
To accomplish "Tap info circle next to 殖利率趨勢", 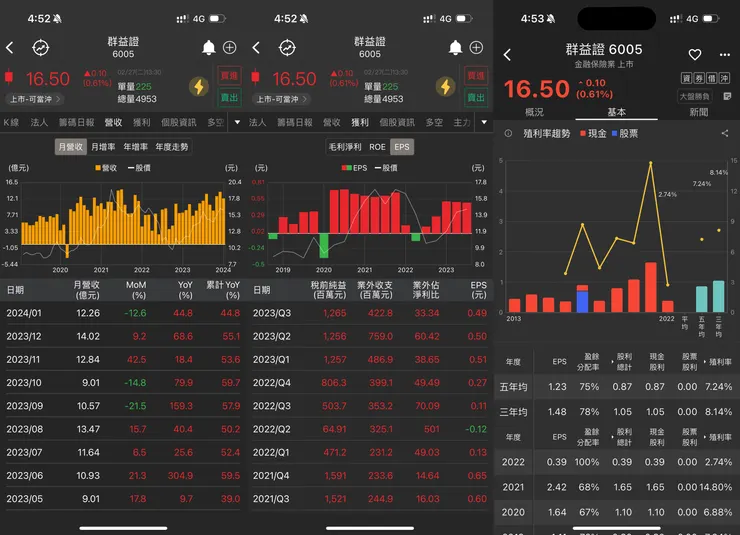I will point(508,134).
